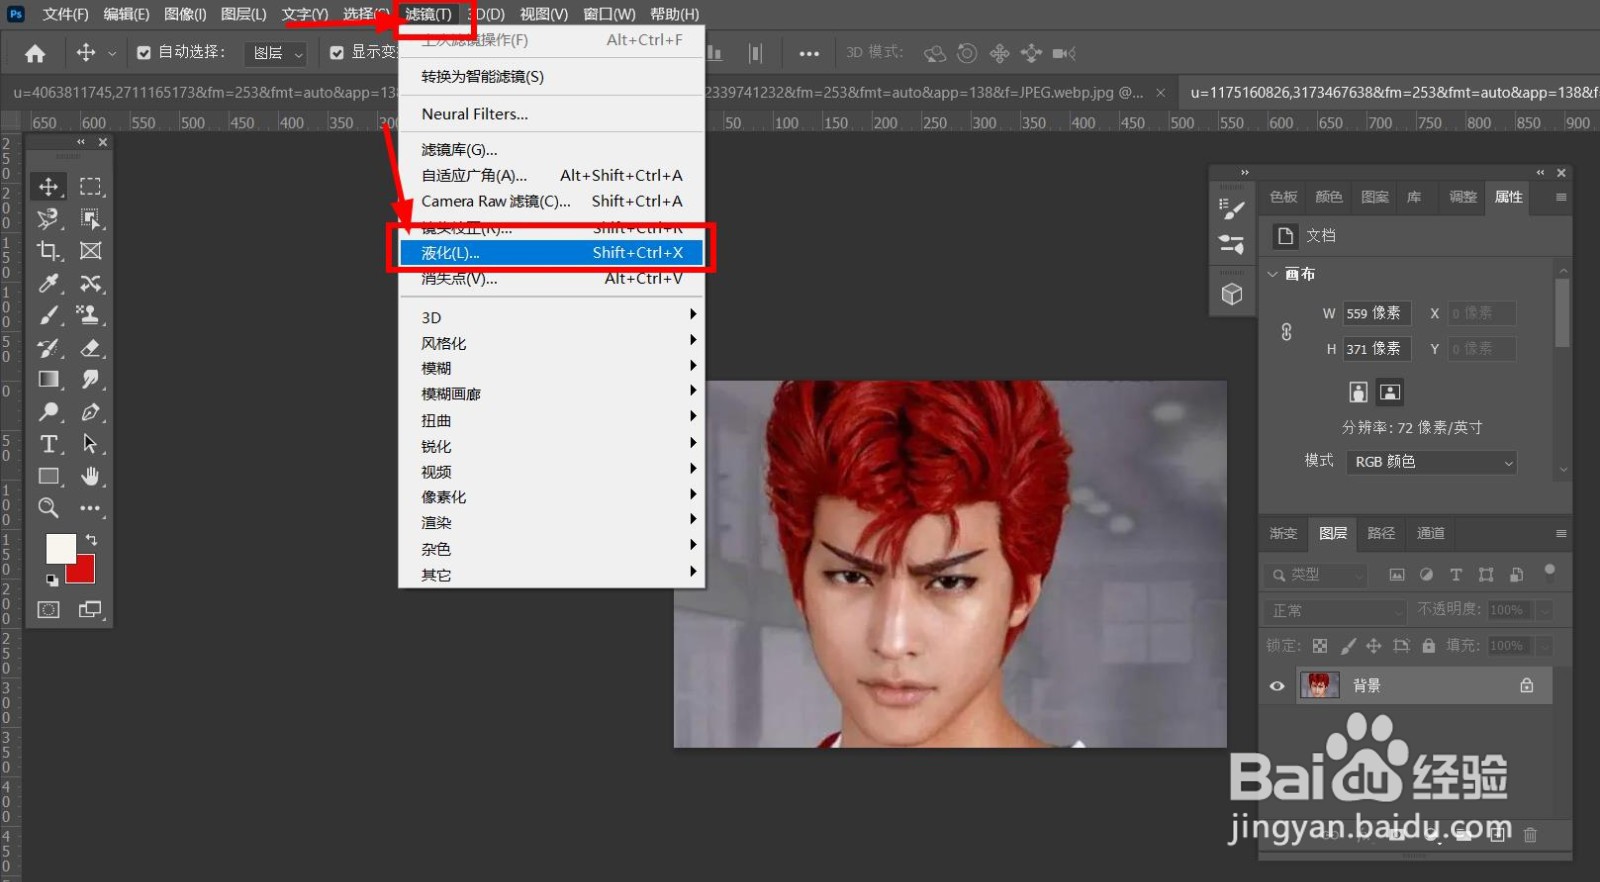Select the Eraser tool
The width and height of the screenshot is (1600, 882).
pos(90,347)
